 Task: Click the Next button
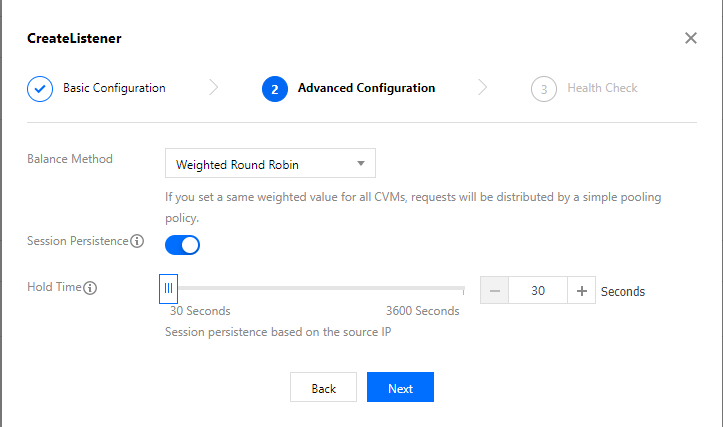click(400, 388)
